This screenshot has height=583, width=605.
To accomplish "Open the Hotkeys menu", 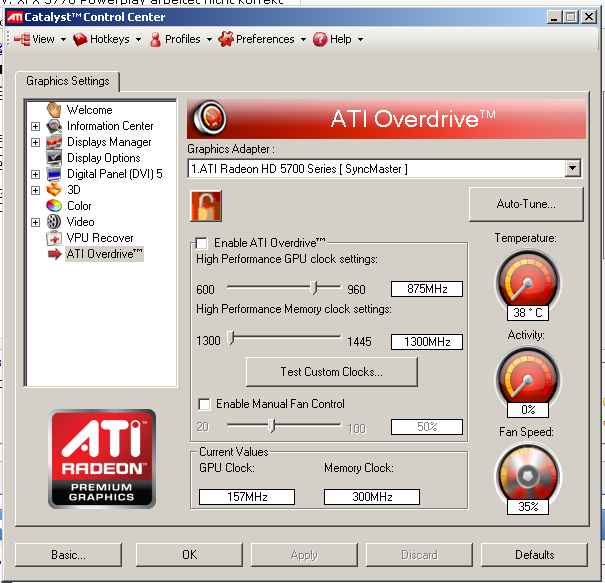I will [108, 39].
